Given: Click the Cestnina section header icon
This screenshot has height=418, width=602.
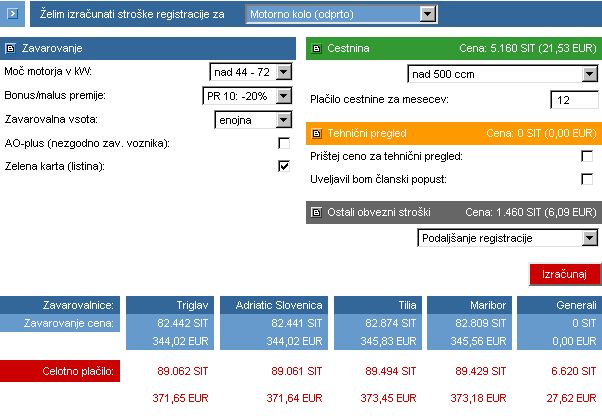Looking at the screenshot, I should pos(316,48).
